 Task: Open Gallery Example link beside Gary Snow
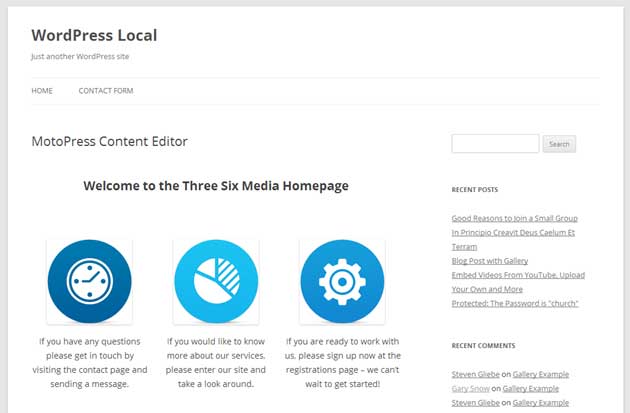click(531, 388)
